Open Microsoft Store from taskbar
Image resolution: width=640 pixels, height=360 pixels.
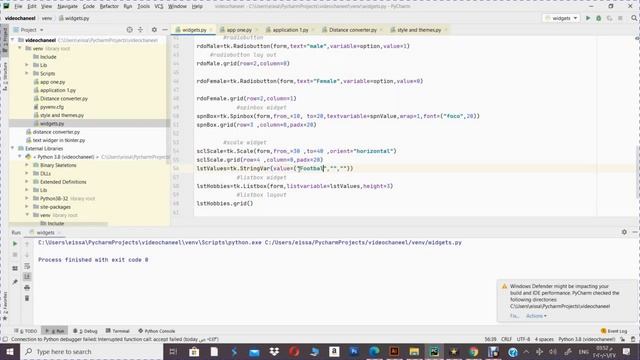pos(194,351)
